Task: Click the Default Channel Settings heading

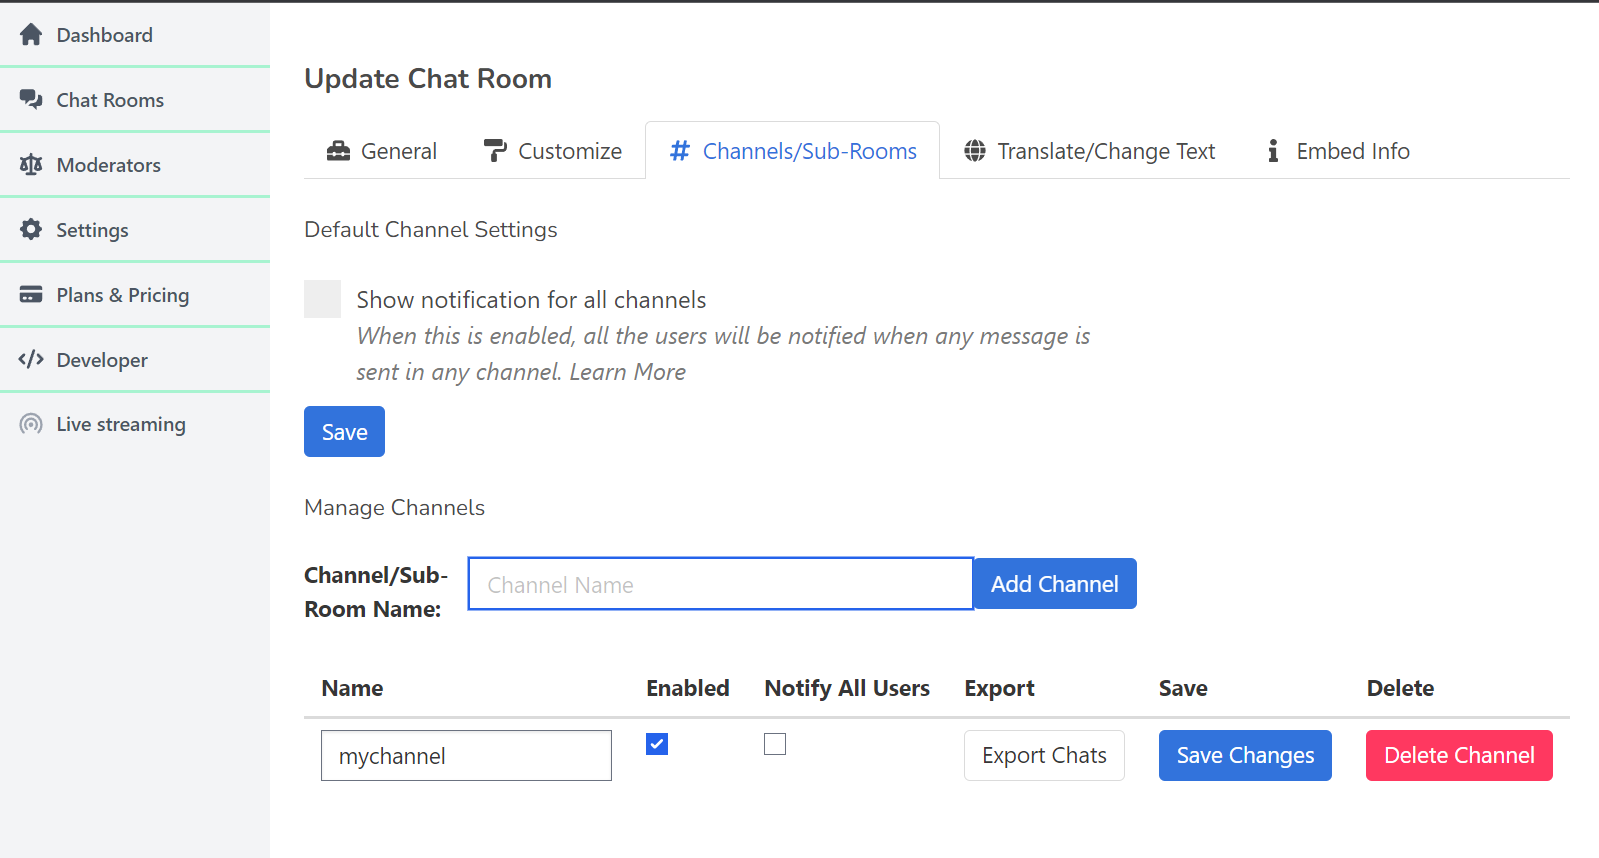Action: point(431,229)
